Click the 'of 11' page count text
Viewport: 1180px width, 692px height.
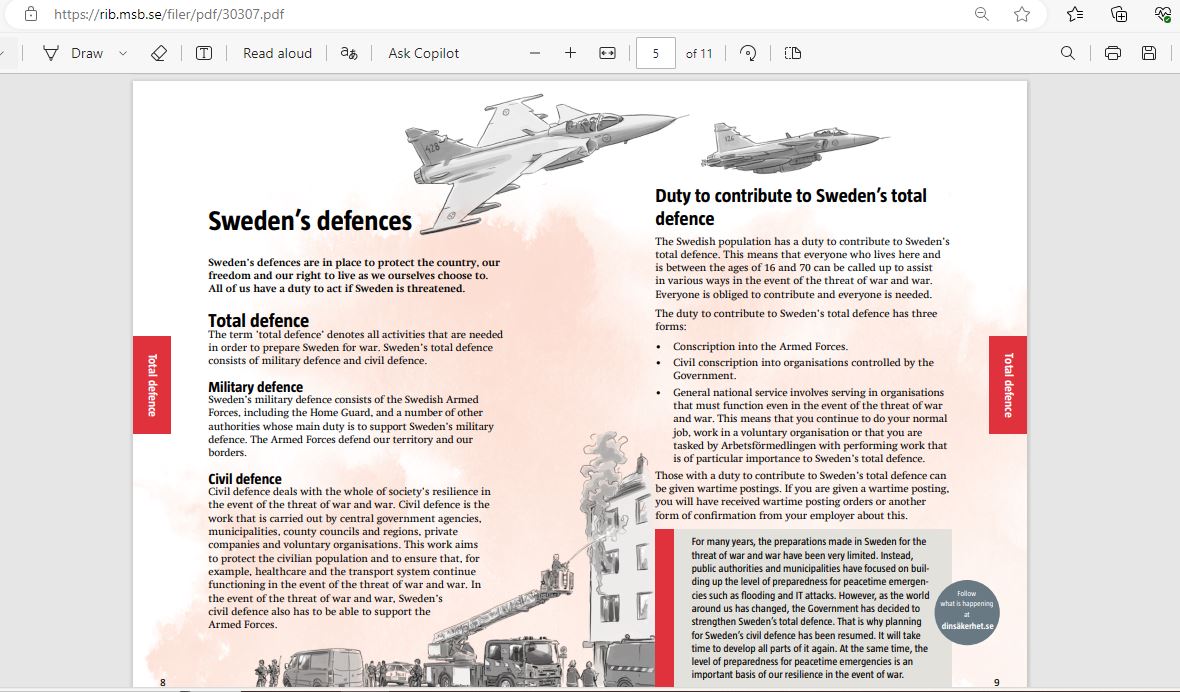pyautogui.click(x=698, y=53)
